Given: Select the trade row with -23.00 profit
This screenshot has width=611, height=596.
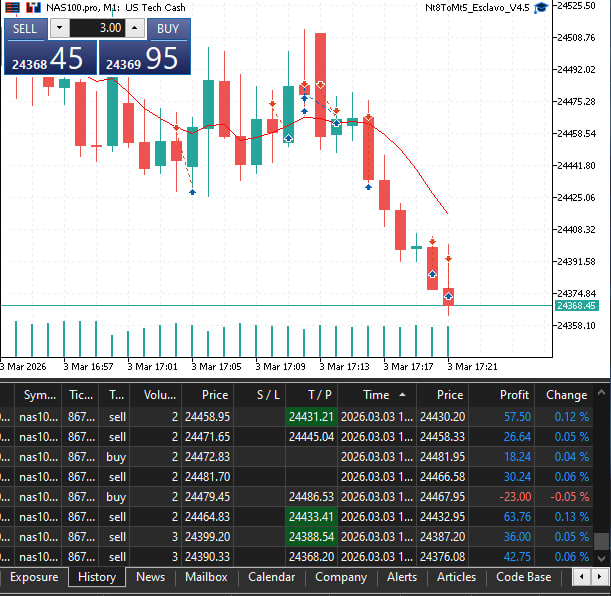Looking at the screenshot, I should pyautogui.click(x=300, y=496).
